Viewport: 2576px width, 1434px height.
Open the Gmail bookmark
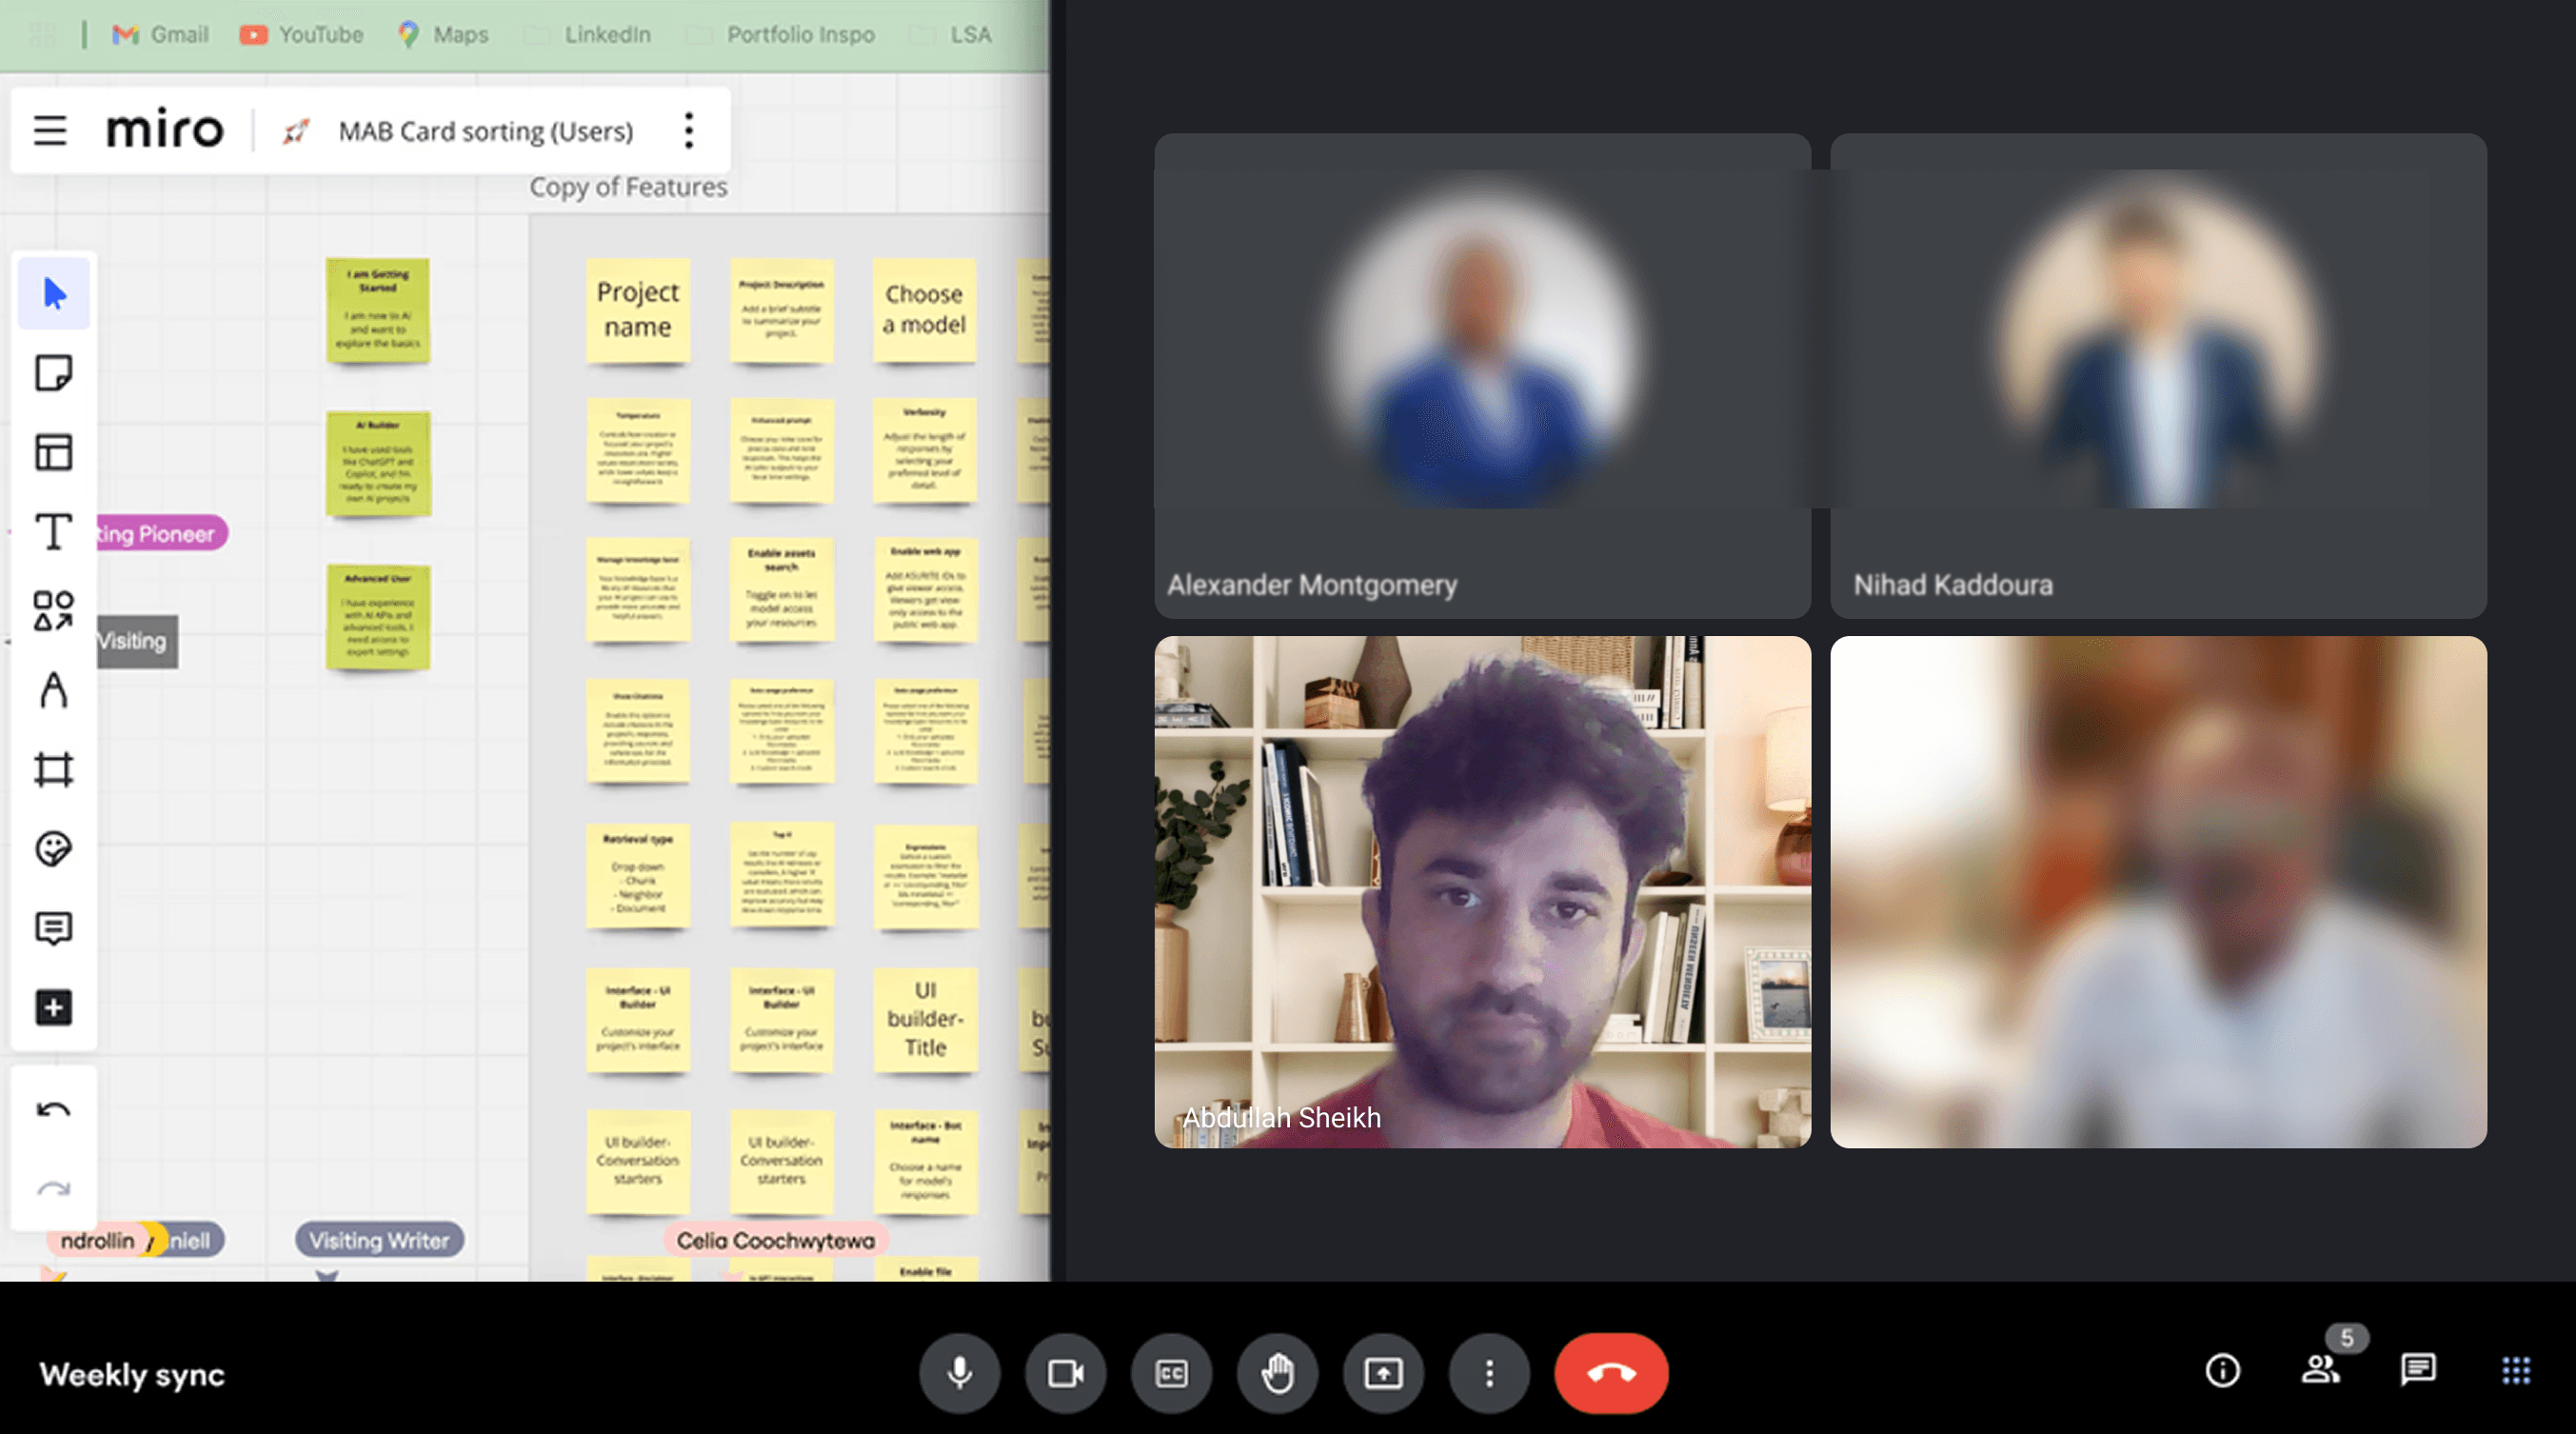pyautogui.click(x=160, y=34)
